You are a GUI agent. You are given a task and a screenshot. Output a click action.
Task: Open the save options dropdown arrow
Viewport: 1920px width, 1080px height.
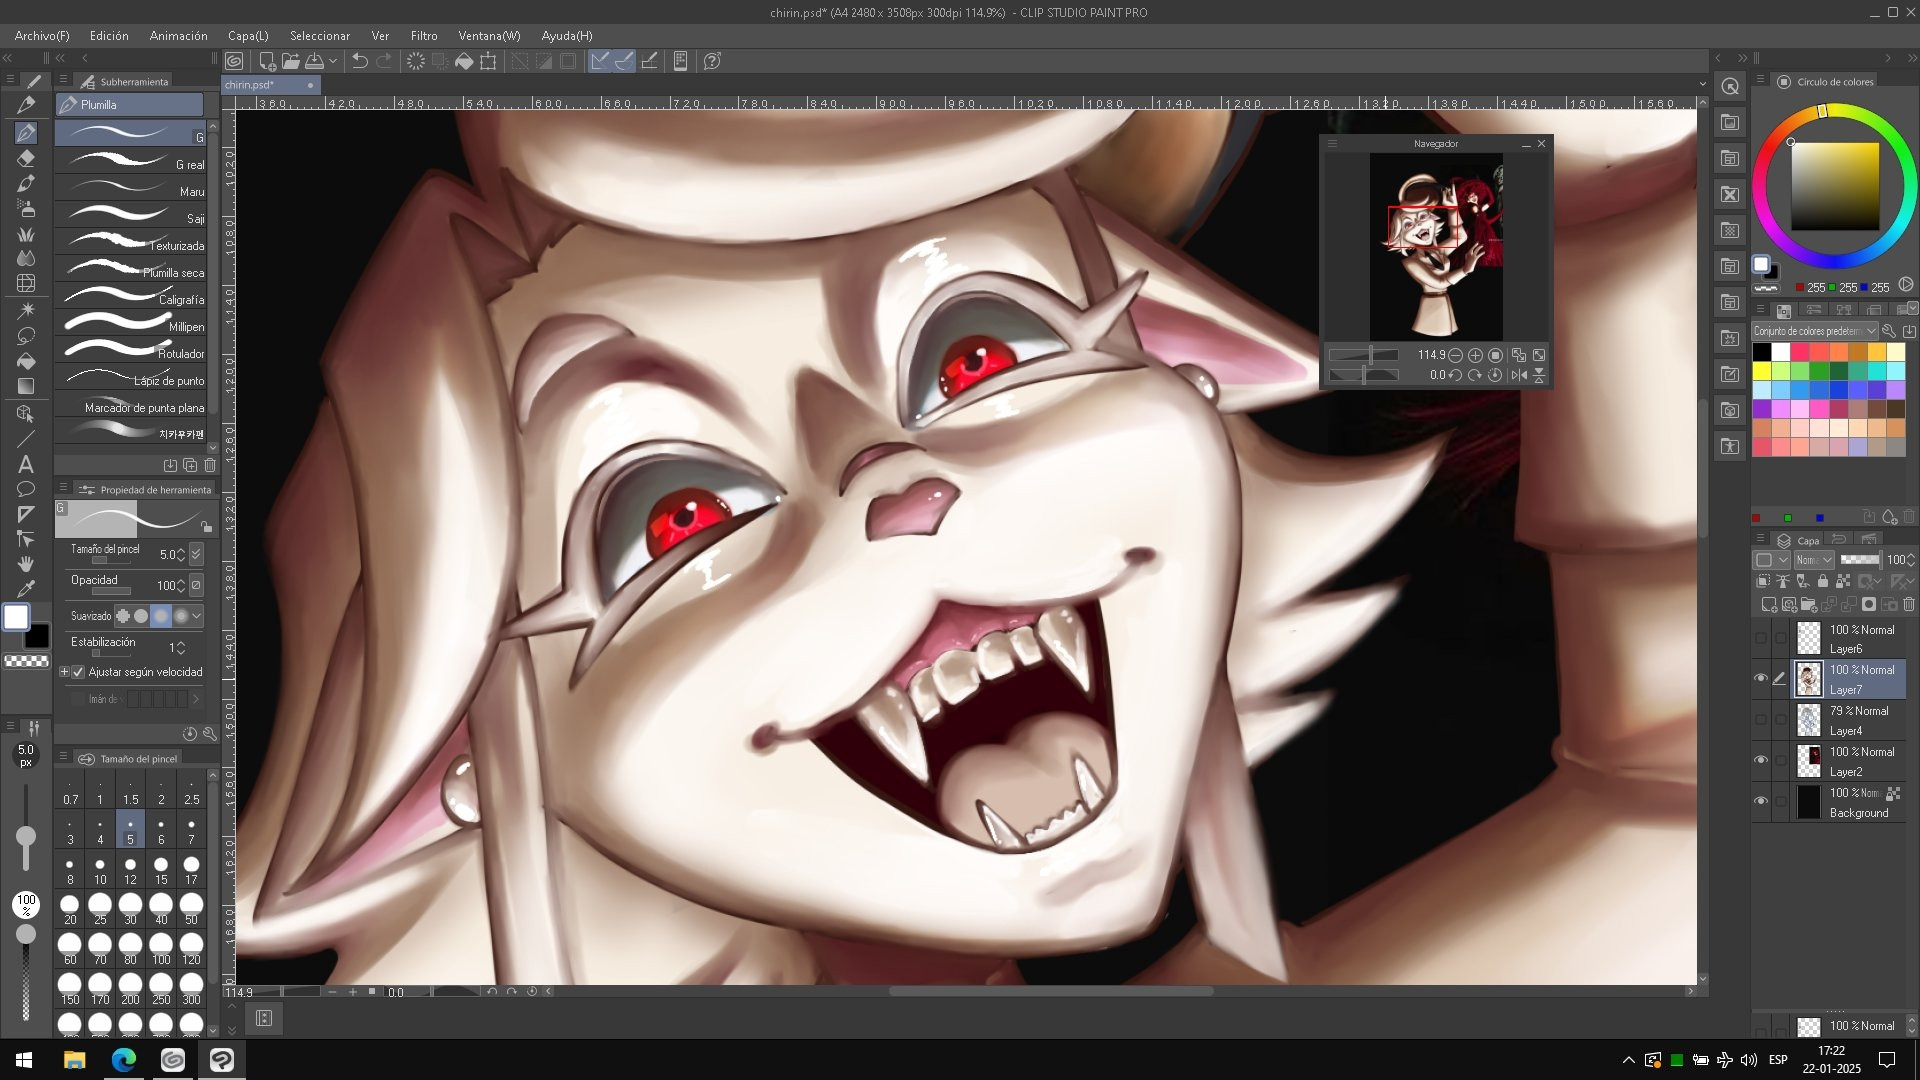pos(333,61)
